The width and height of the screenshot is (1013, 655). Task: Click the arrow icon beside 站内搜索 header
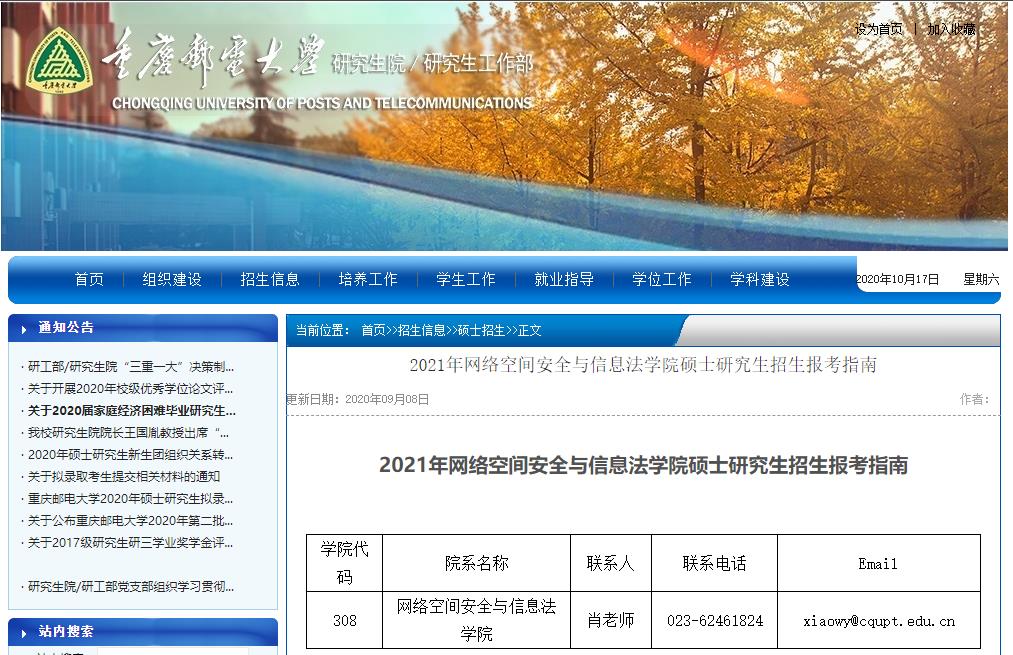pyautogui.click(x=22, y=633)
